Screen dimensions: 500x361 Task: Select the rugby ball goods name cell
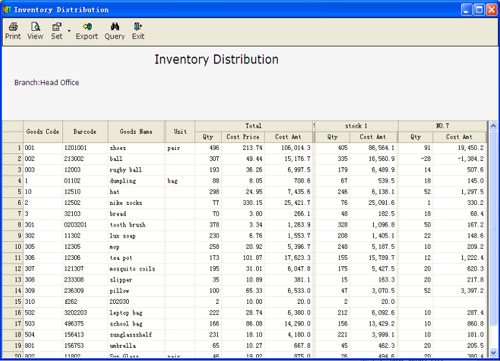[x=136, y=170]
